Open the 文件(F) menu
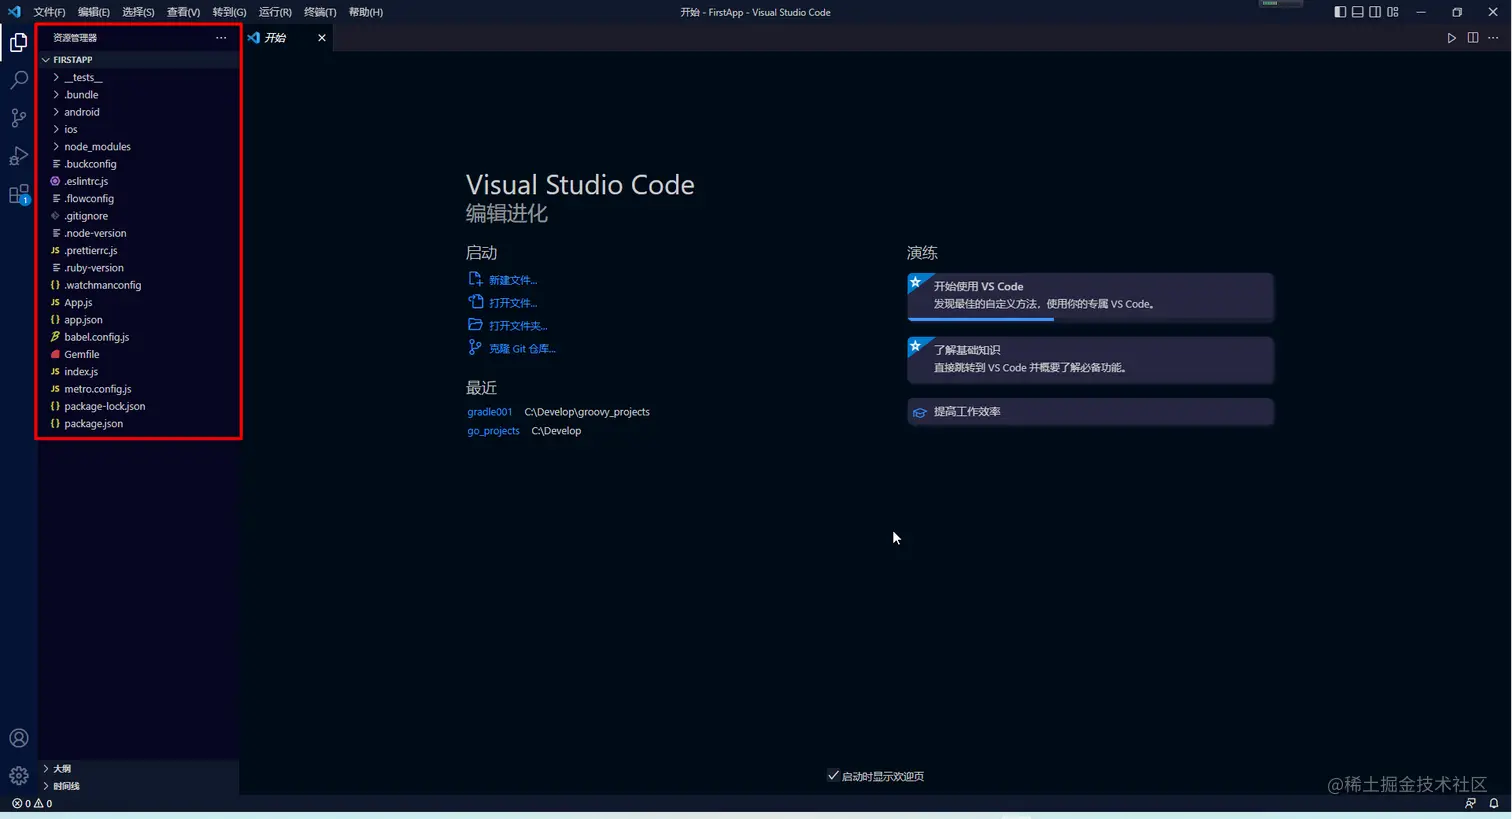 49,12
